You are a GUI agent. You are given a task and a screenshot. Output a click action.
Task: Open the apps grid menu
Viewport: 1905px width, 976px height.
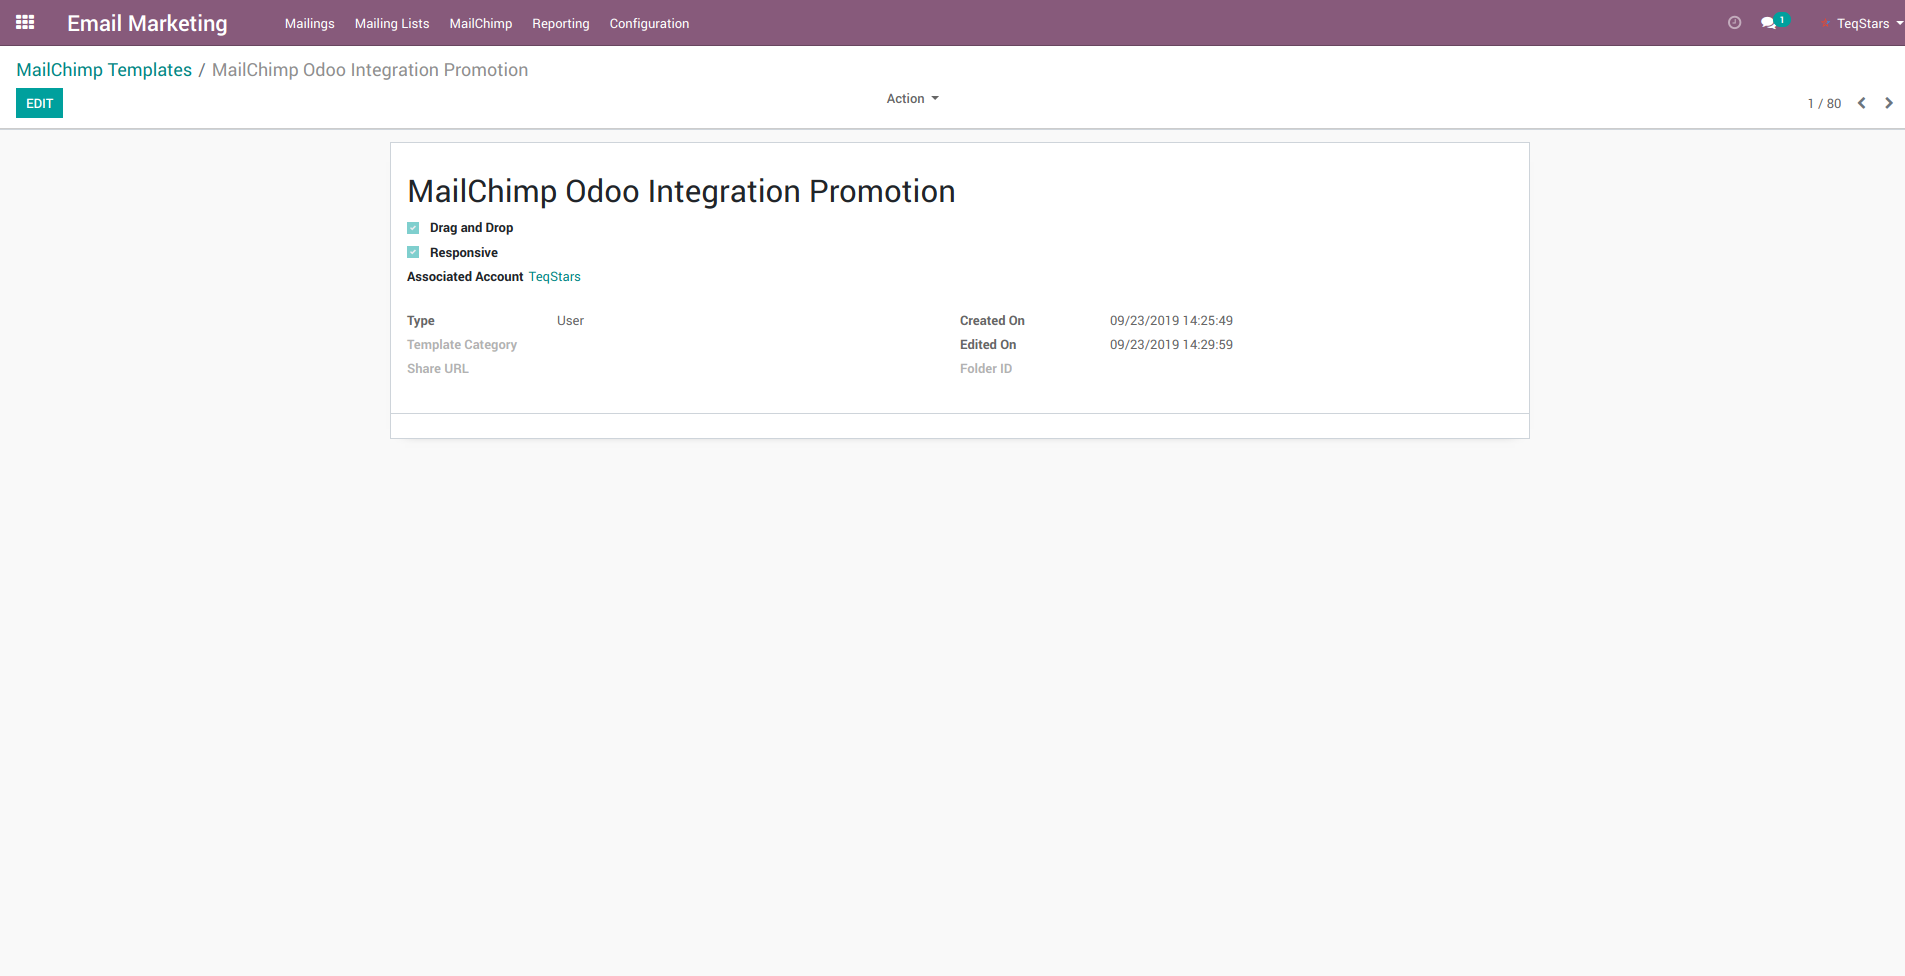pyautogui.click(x=25, y=22)
